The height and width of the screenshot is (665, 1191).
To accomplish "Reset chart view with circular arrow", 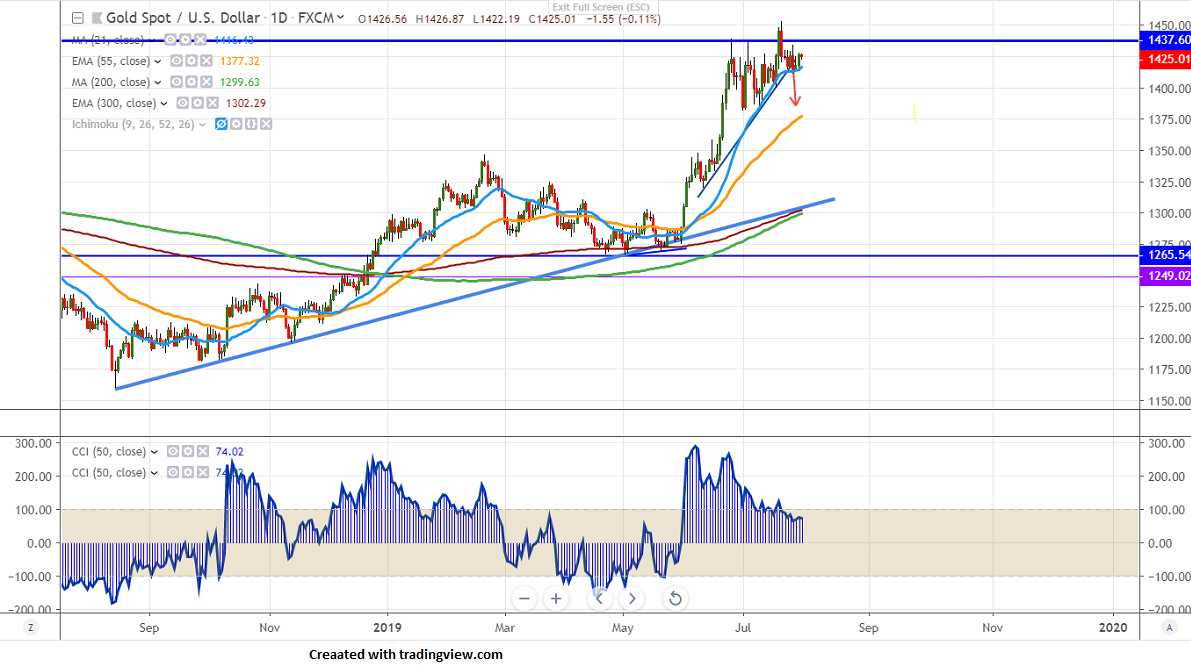I will 674,599.
